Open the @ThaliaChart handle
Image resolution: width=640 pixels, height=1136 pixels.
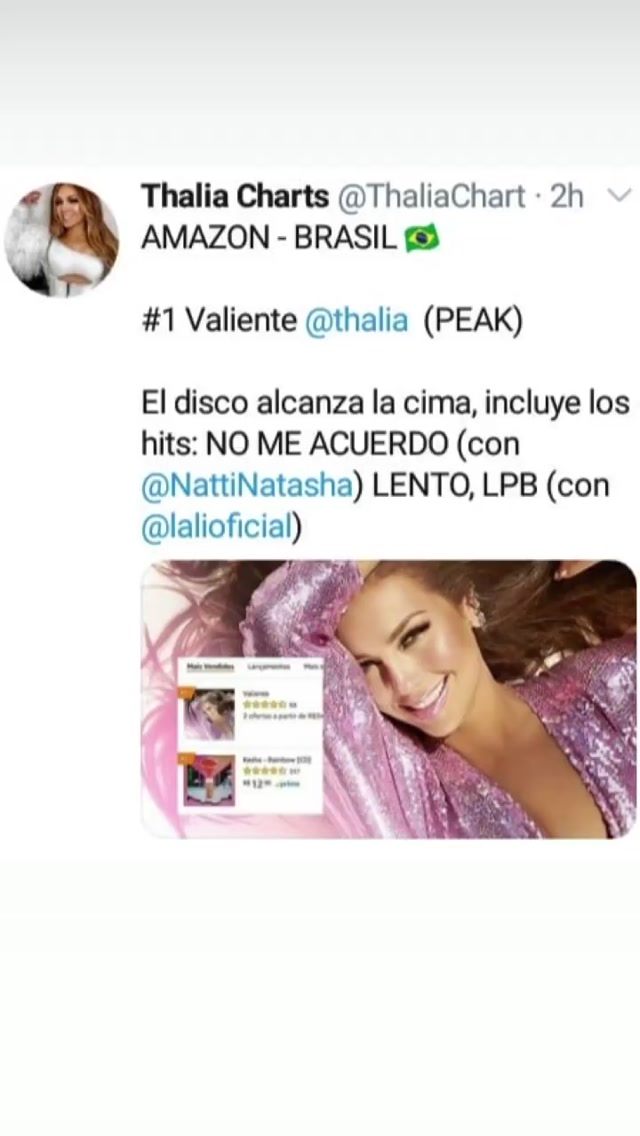pyautogui.click(x=431, y=196)
